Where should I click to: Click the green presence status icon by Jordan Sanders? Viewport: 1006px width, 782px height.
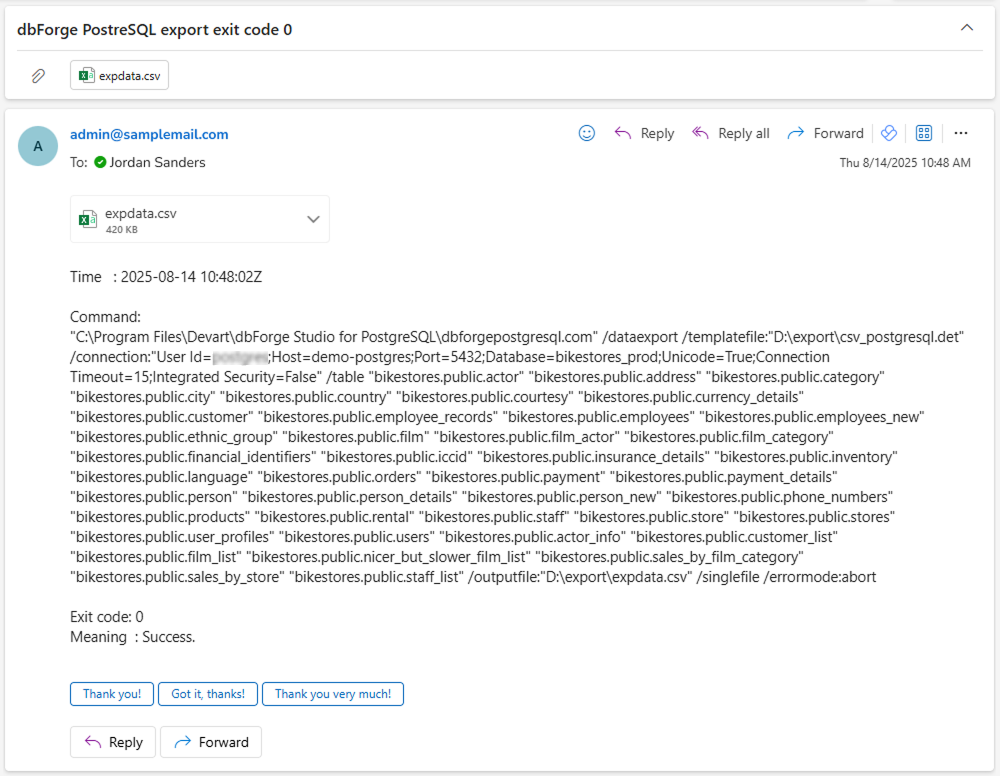100,162
